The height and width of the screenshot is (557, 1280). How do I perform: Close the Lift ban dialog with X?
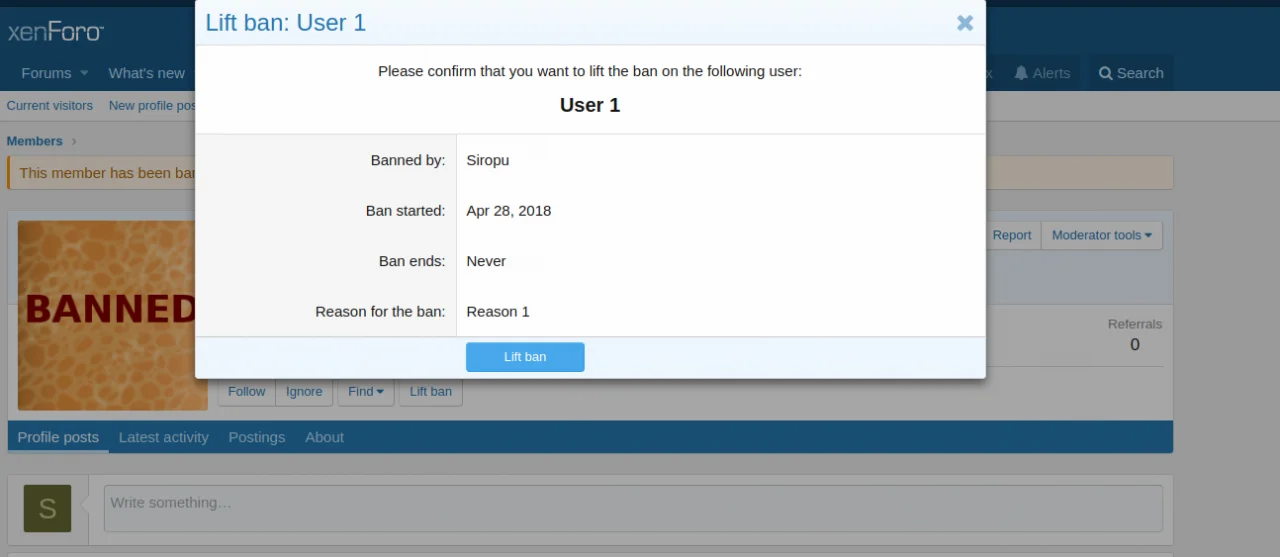(964, 23)
